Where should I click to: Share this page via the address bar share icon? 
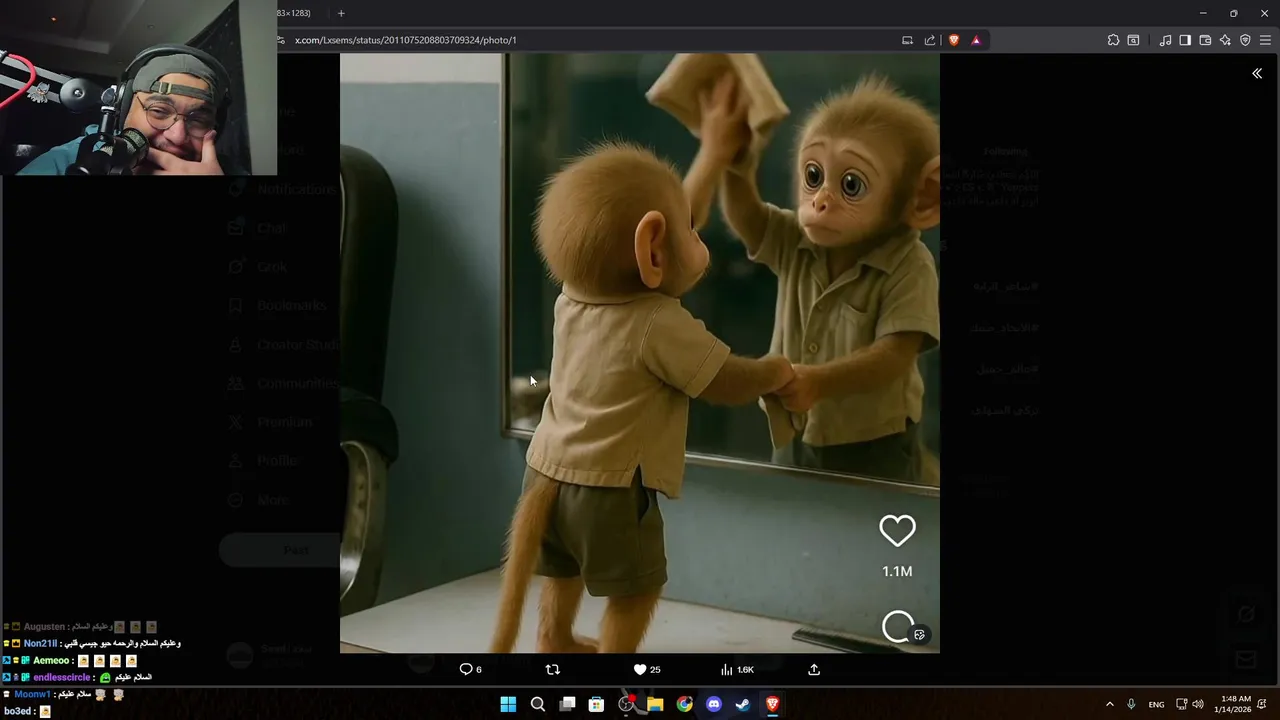[x=930, y=40]
